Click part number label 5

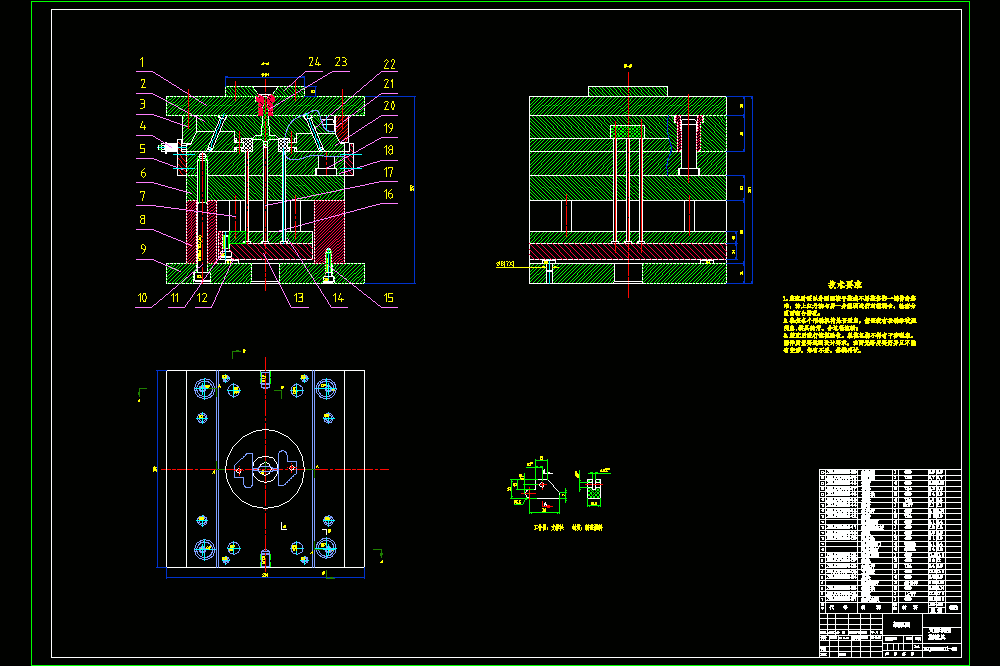click(143, 149)
